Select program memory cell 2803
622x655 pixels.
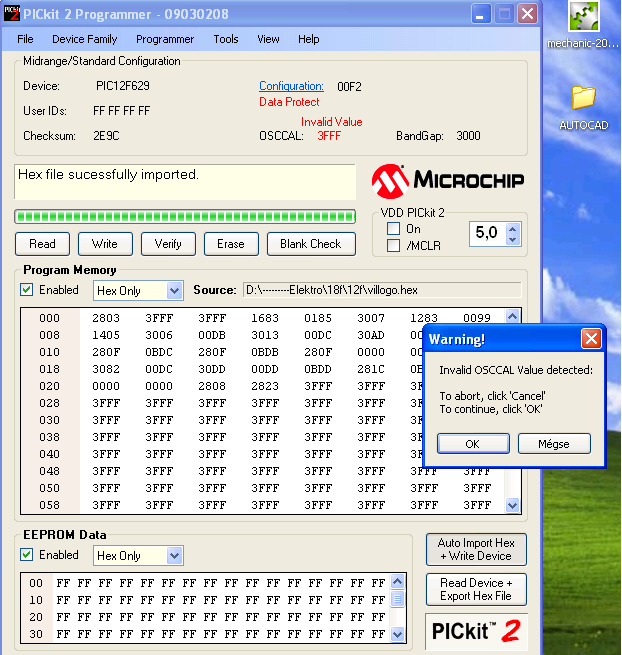tap(106, 318)
